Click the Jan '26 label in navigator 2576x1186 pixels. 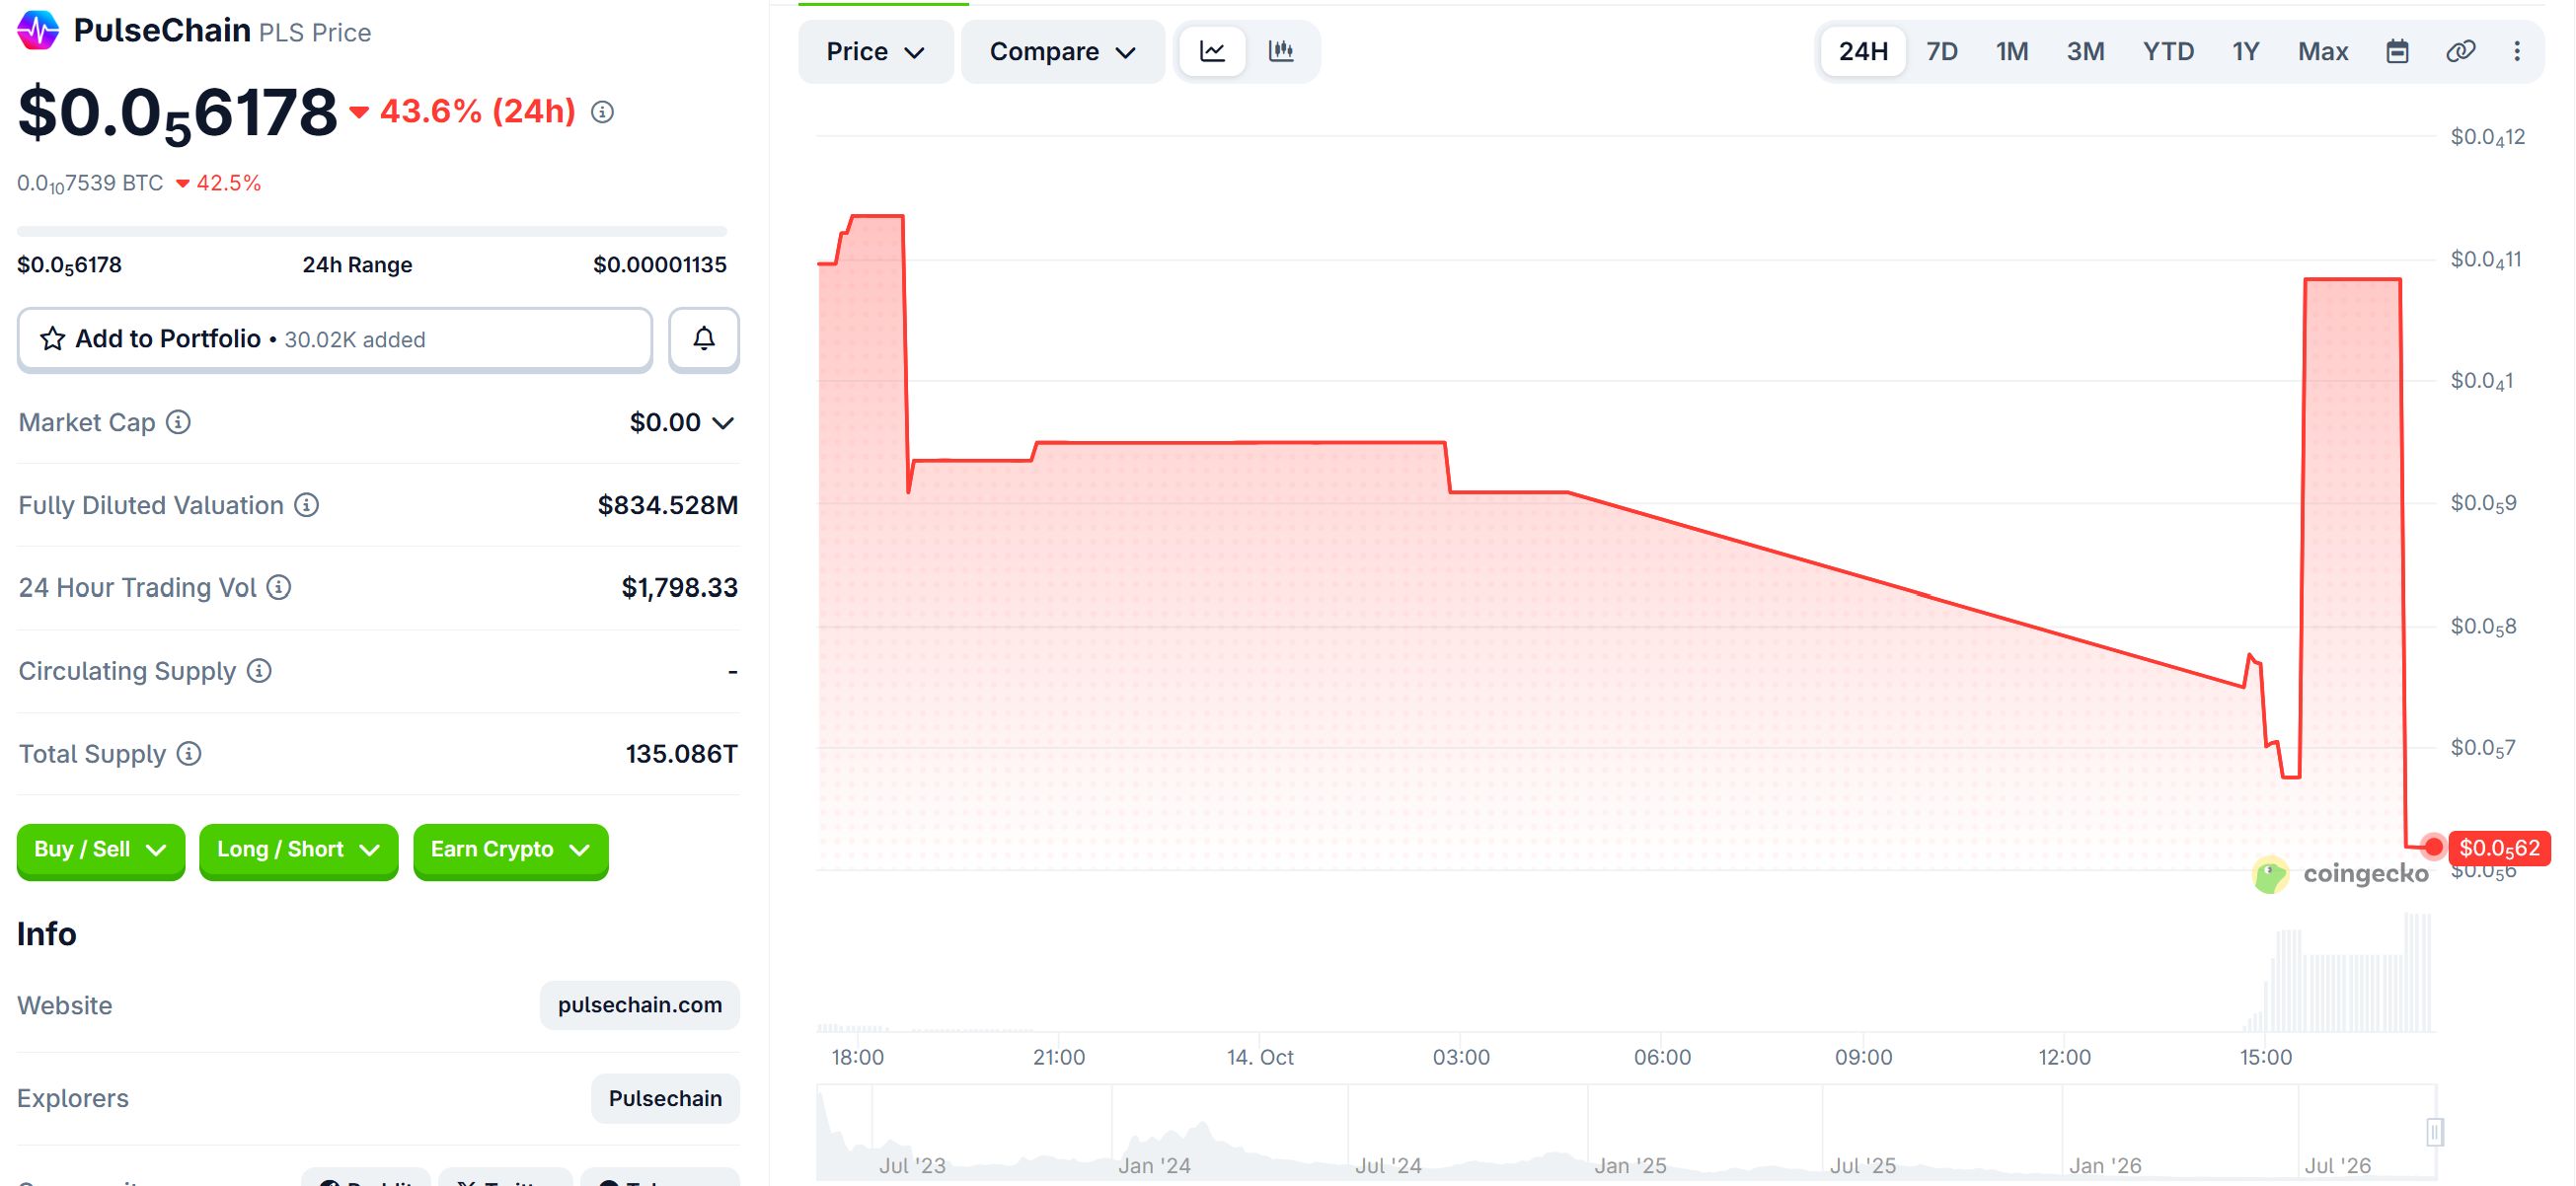[x=2105, y=1165]
